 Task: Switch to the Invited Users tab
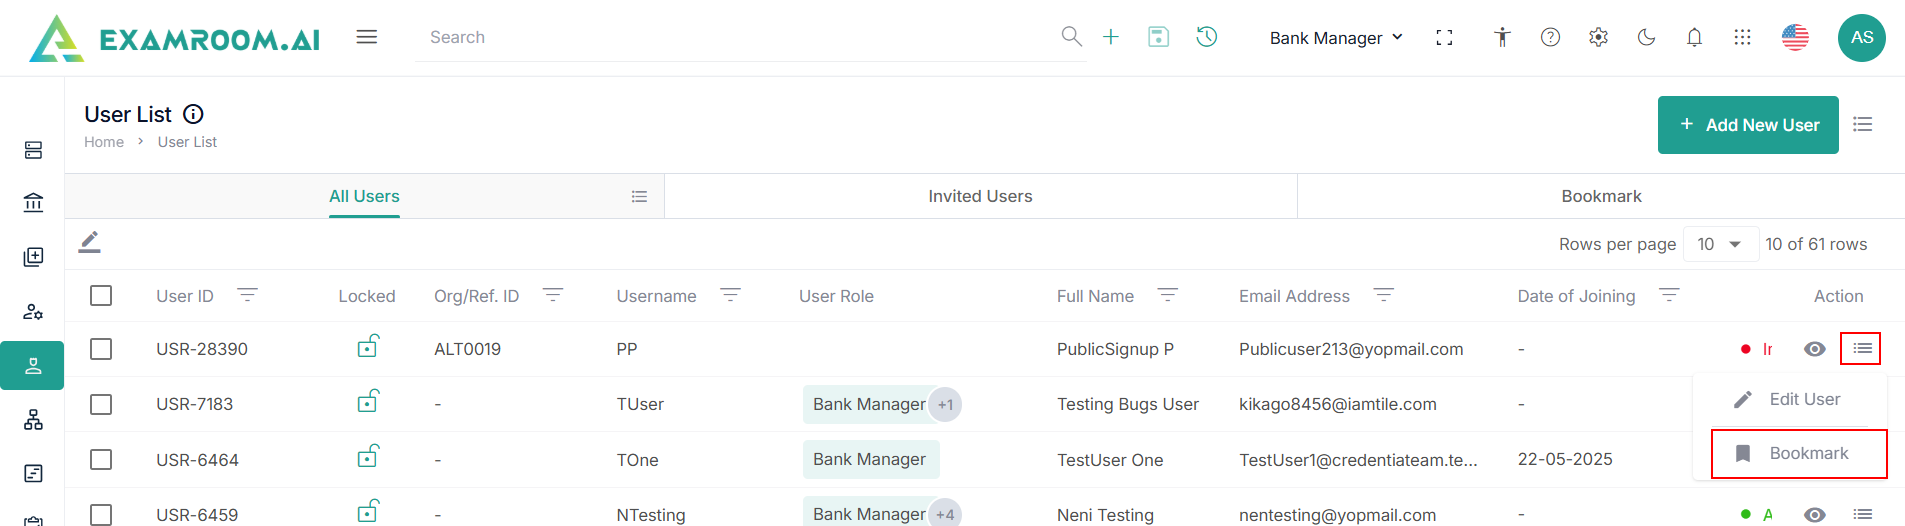[980, 196]
